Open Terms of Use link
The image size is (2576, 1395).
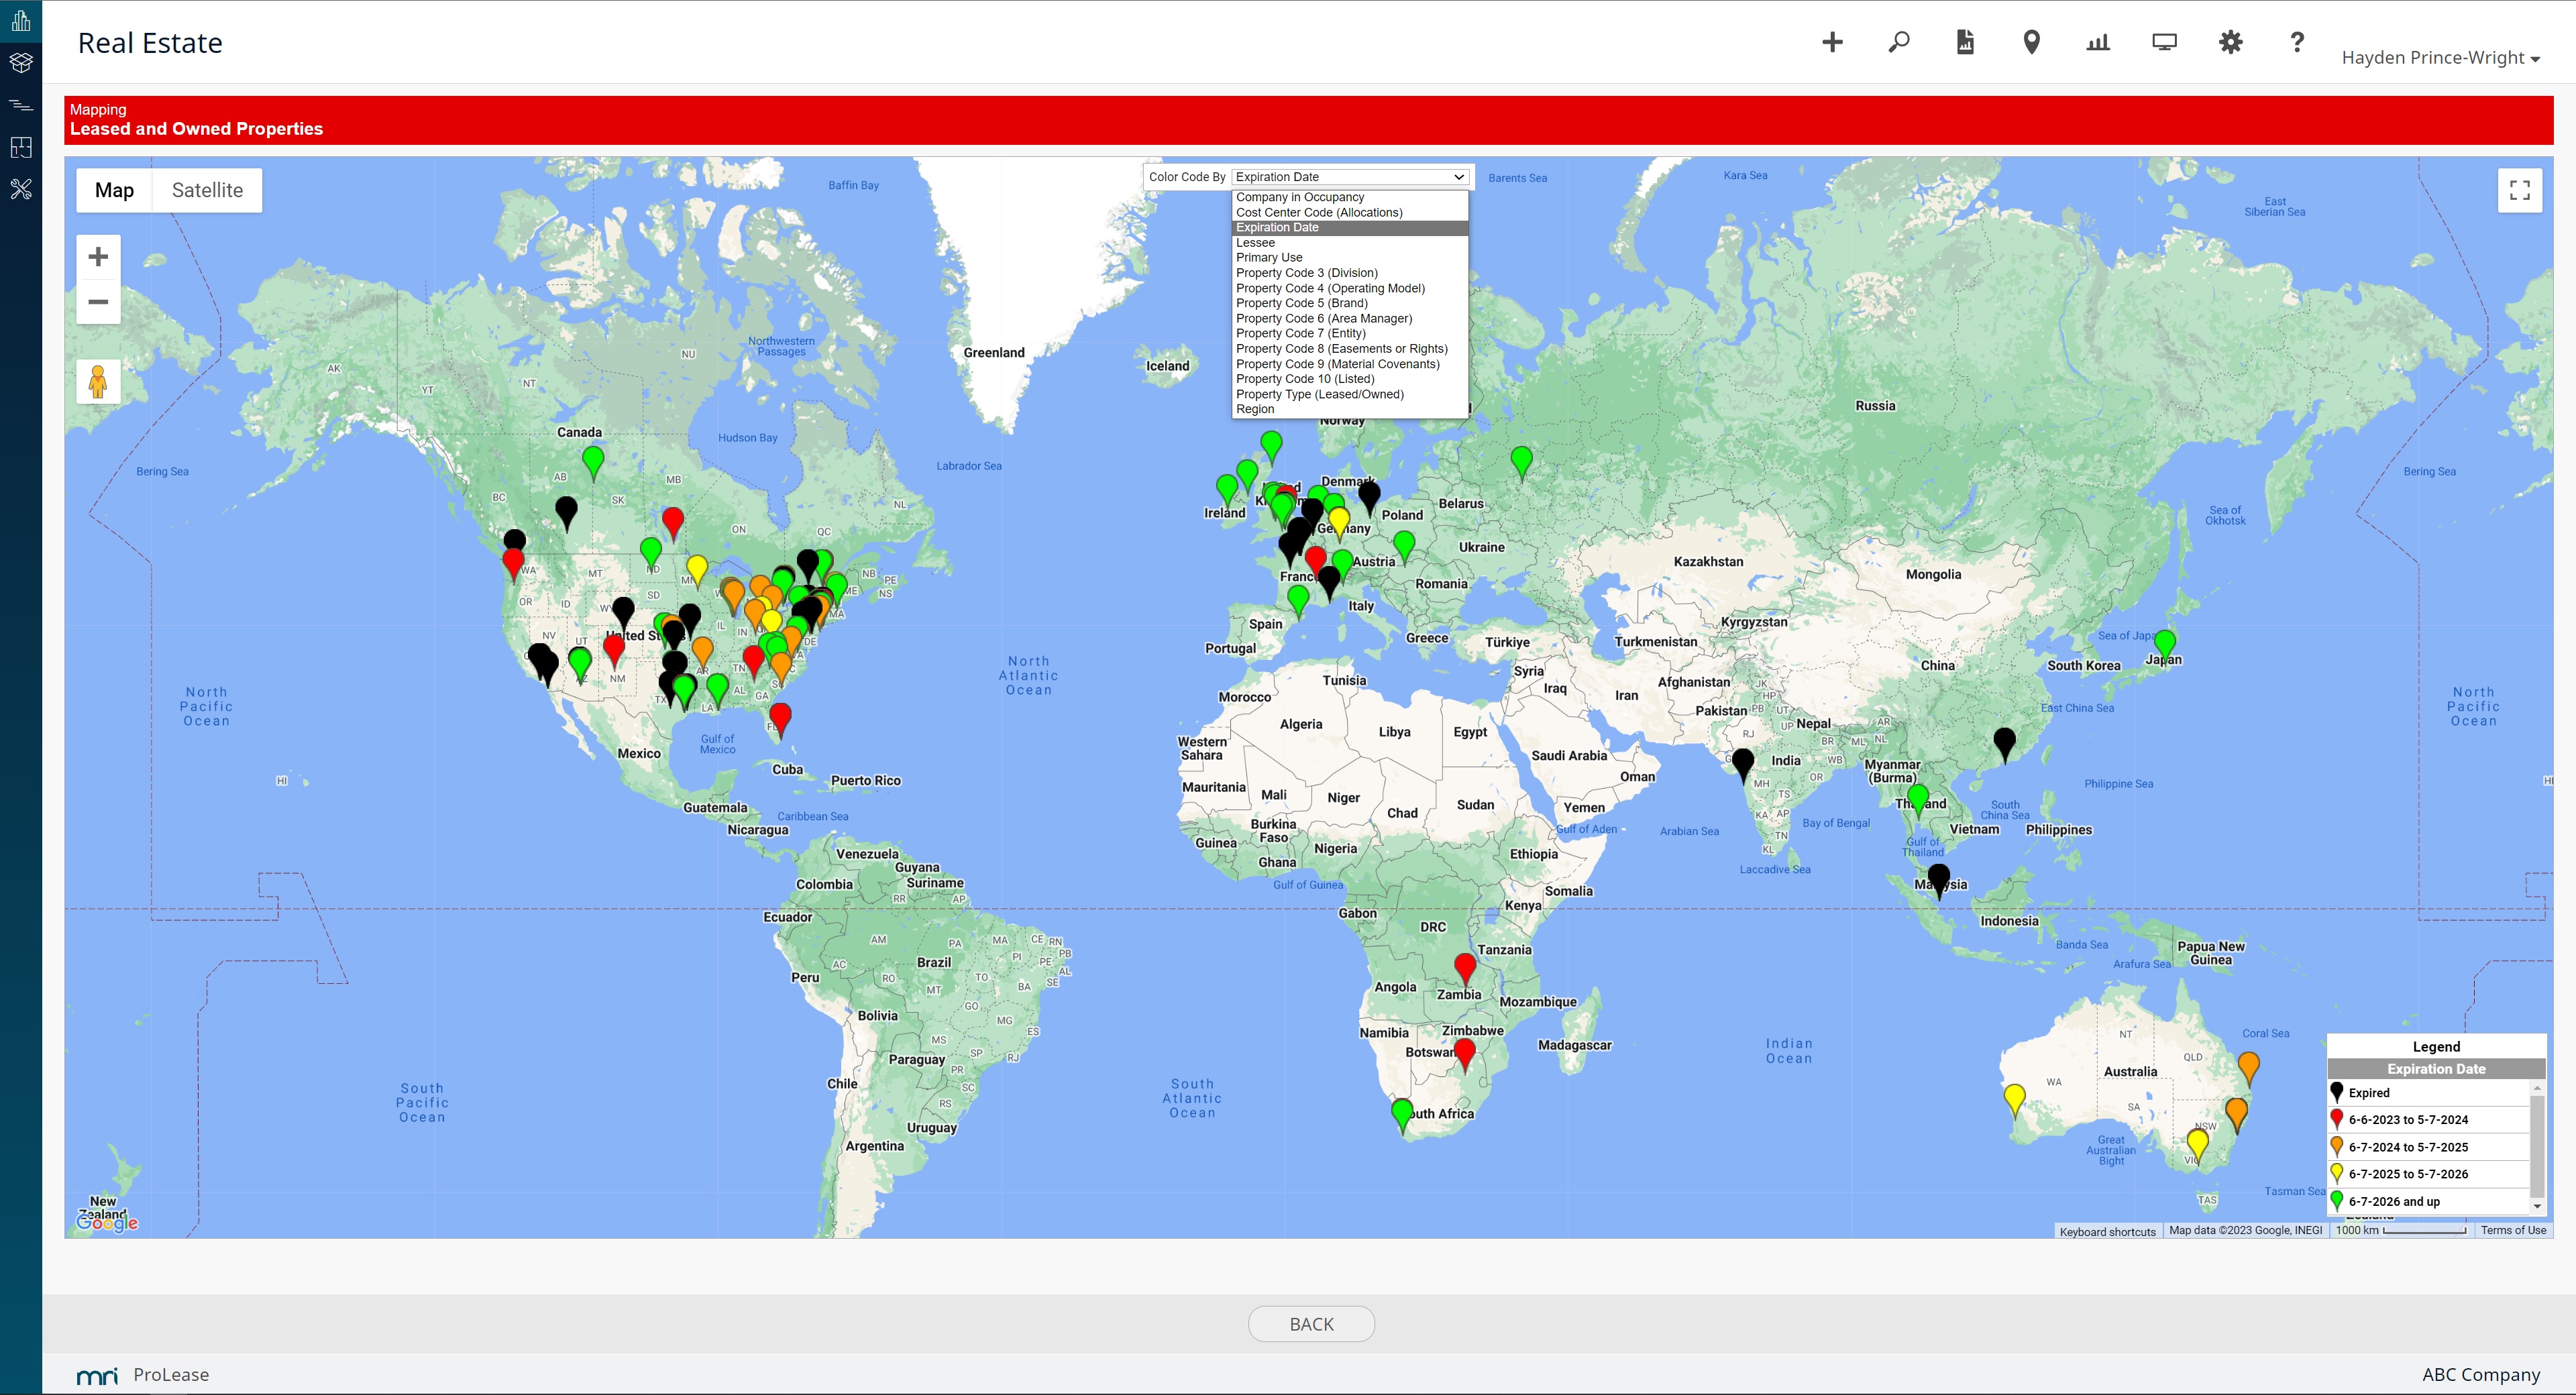[x=2512, y=1230]
